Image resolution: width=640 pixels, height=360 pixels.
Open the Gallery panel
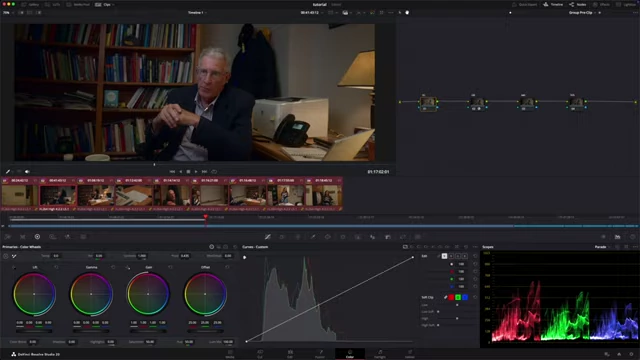tap(30, 4)
